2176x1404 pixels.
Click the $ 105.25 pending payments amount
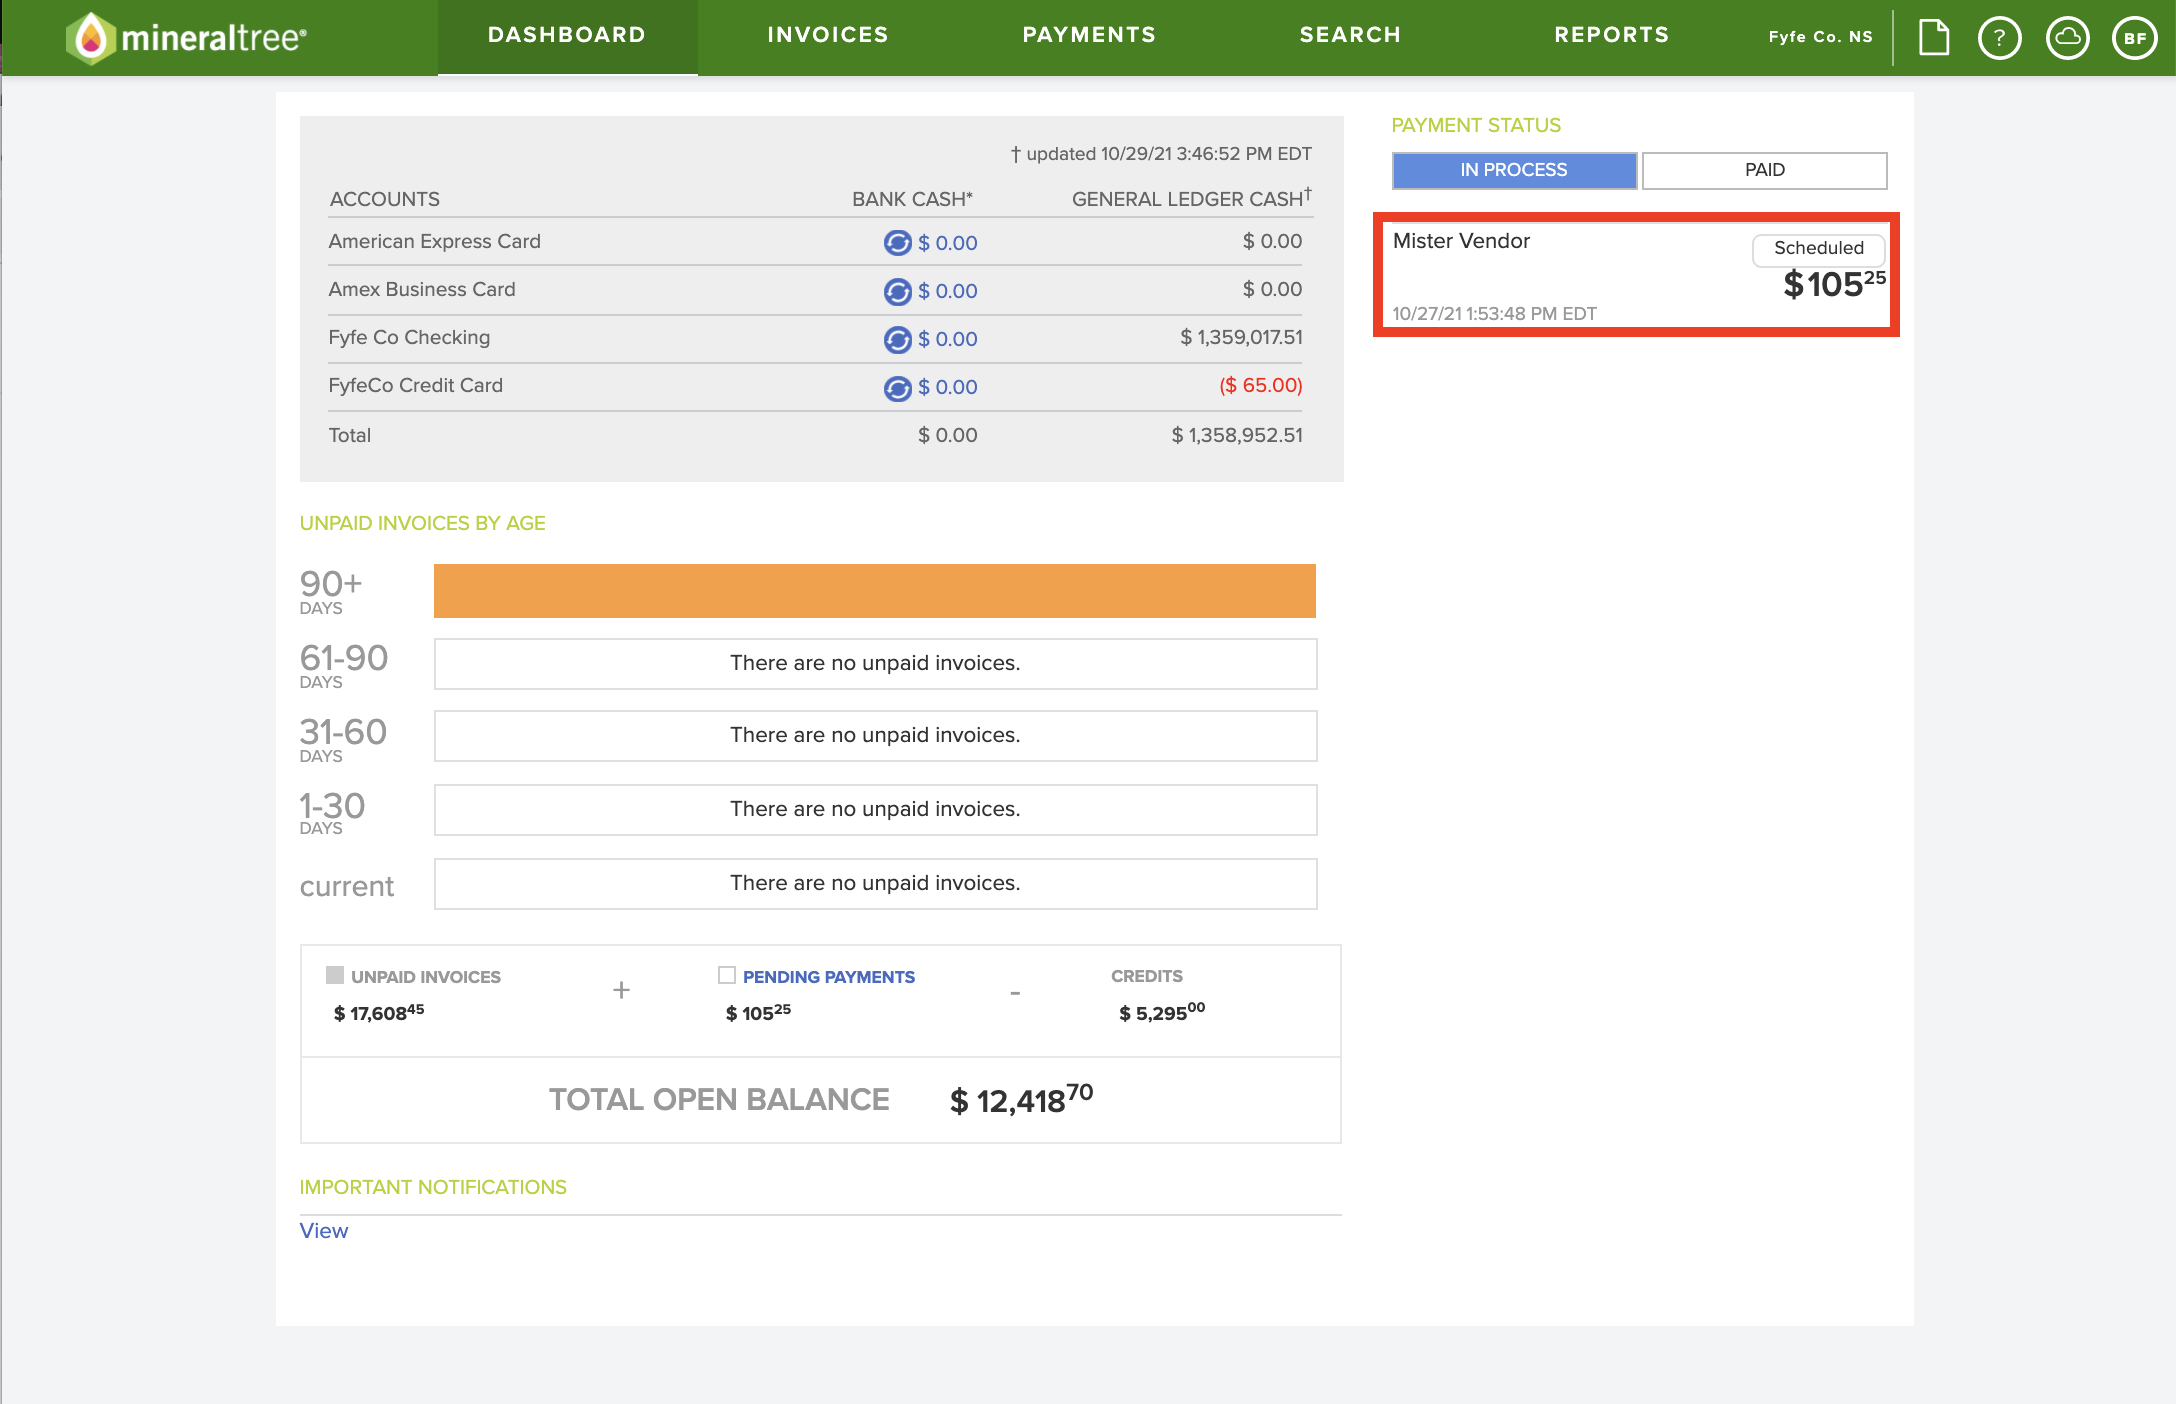point(758,1012)
